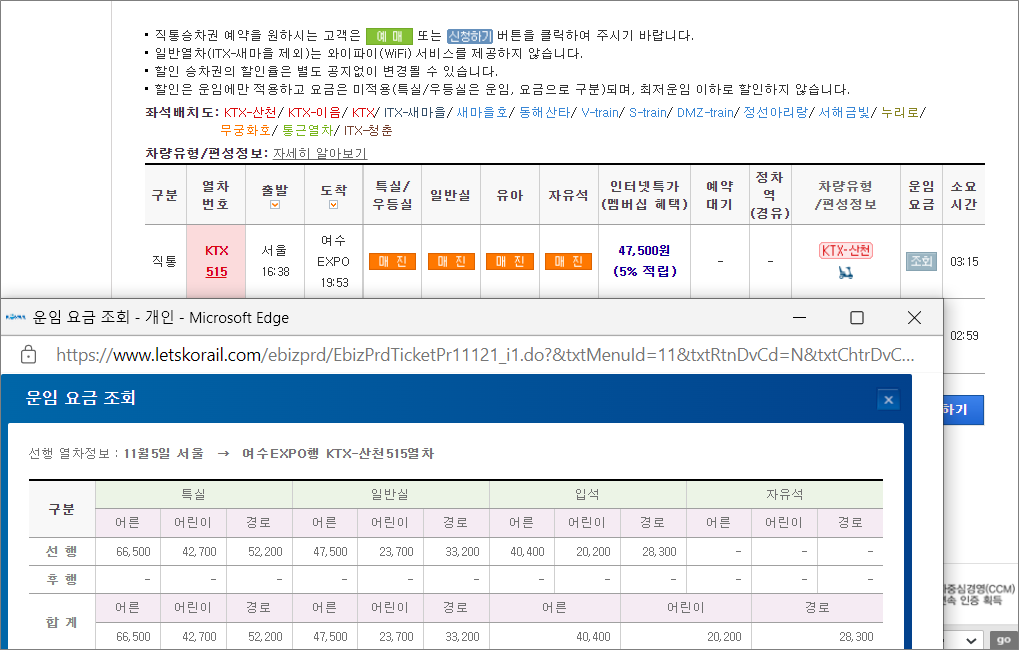This screenshot has height=650, width=1019.
Task: Open the KTX 515 train number link
Action: point(216,261)
